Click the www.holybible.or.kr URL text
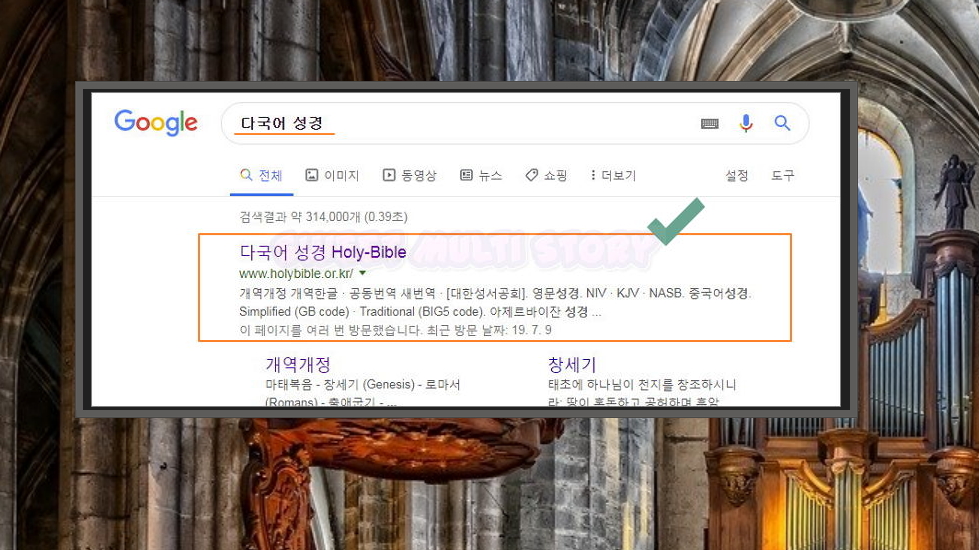Viewport: 979px width, 550px height. click(296, 273)
